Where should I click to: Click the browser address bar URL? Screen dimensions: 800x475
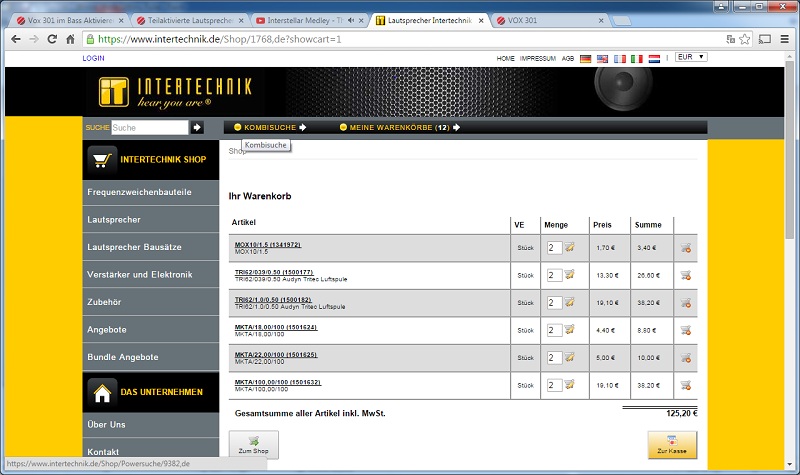(219, 39)
